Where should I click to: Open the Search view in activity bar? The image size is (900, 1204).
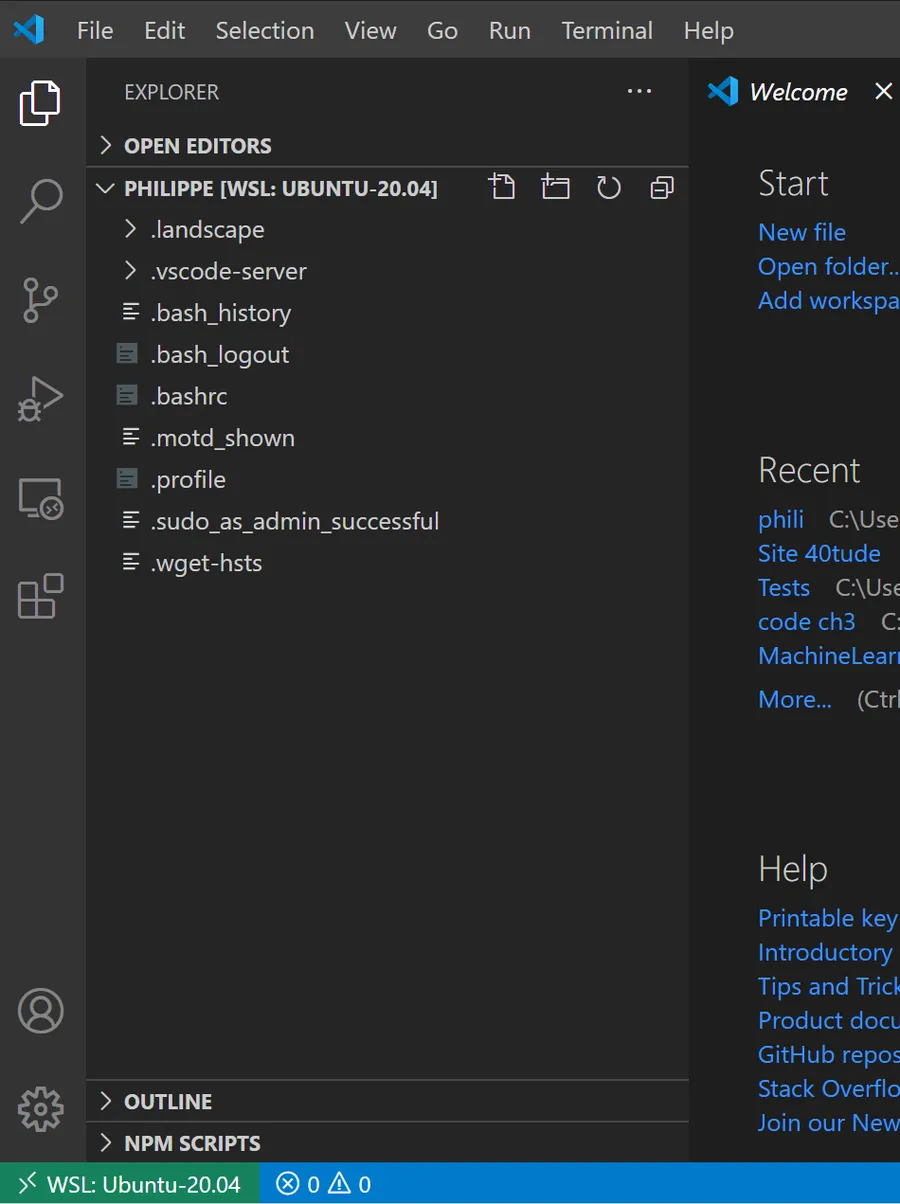click(x=41, y=201)
